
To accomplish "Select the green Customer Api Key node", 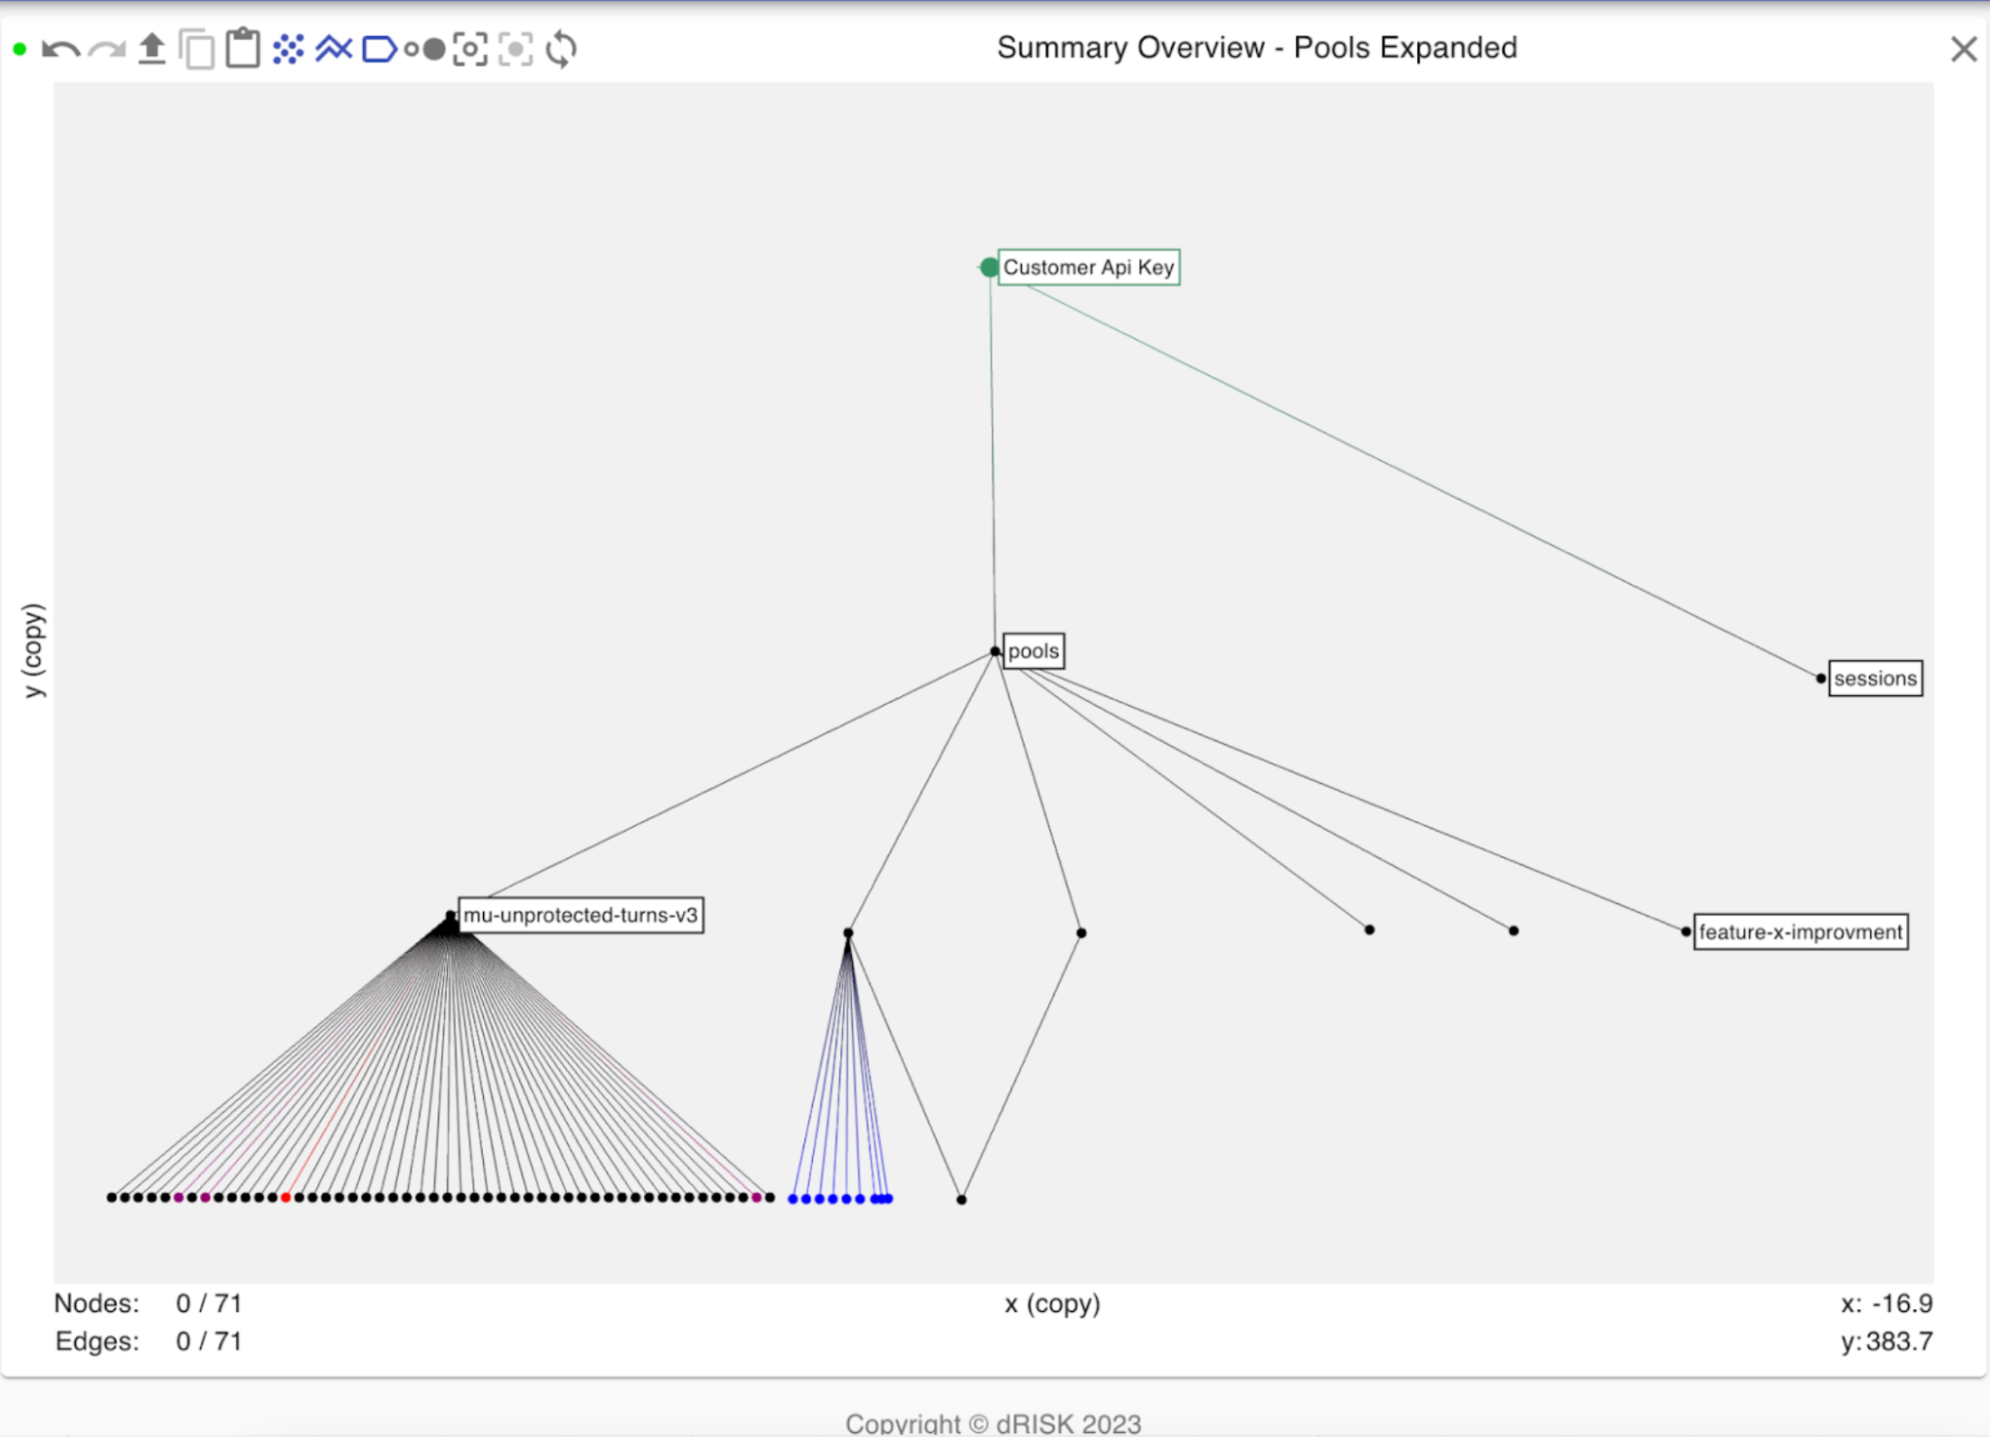I will coord(989,267).
